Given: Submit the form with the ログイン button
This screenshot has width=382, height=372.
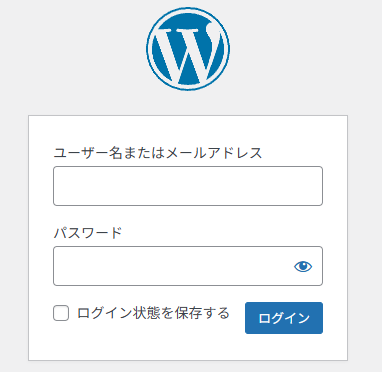Looking at the screenshot, I should pyautogui.click(x=284, y=318).
